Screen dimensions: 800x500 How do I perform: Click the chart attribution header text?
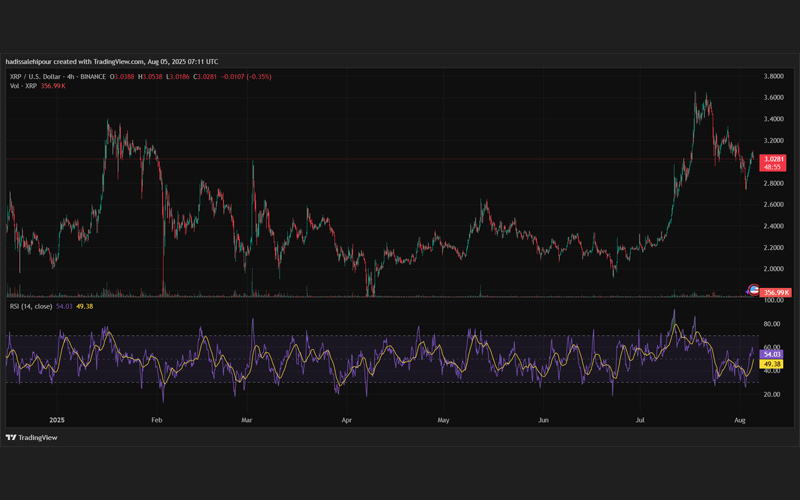point(112,62)
